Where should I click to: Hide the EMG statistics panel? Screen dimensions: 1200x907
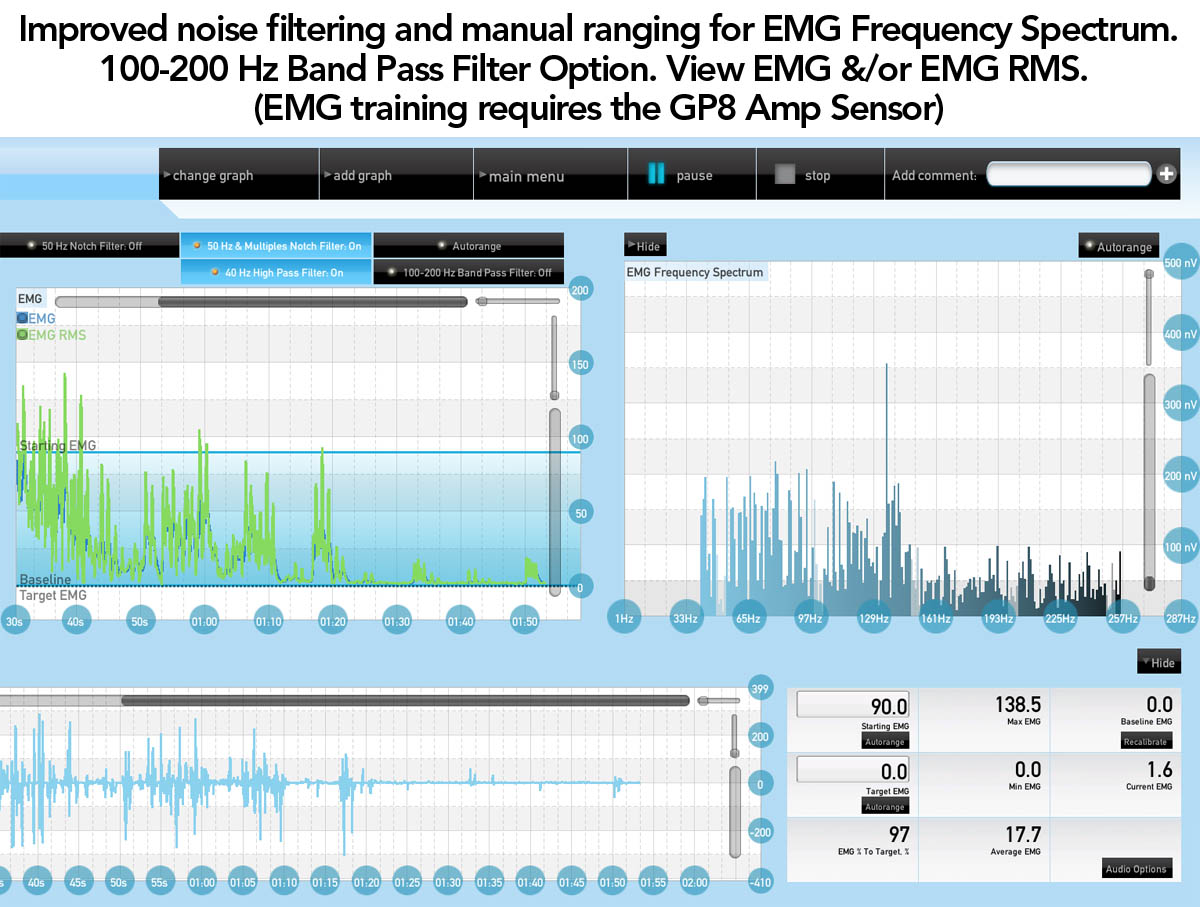(x=1158, y=662)
